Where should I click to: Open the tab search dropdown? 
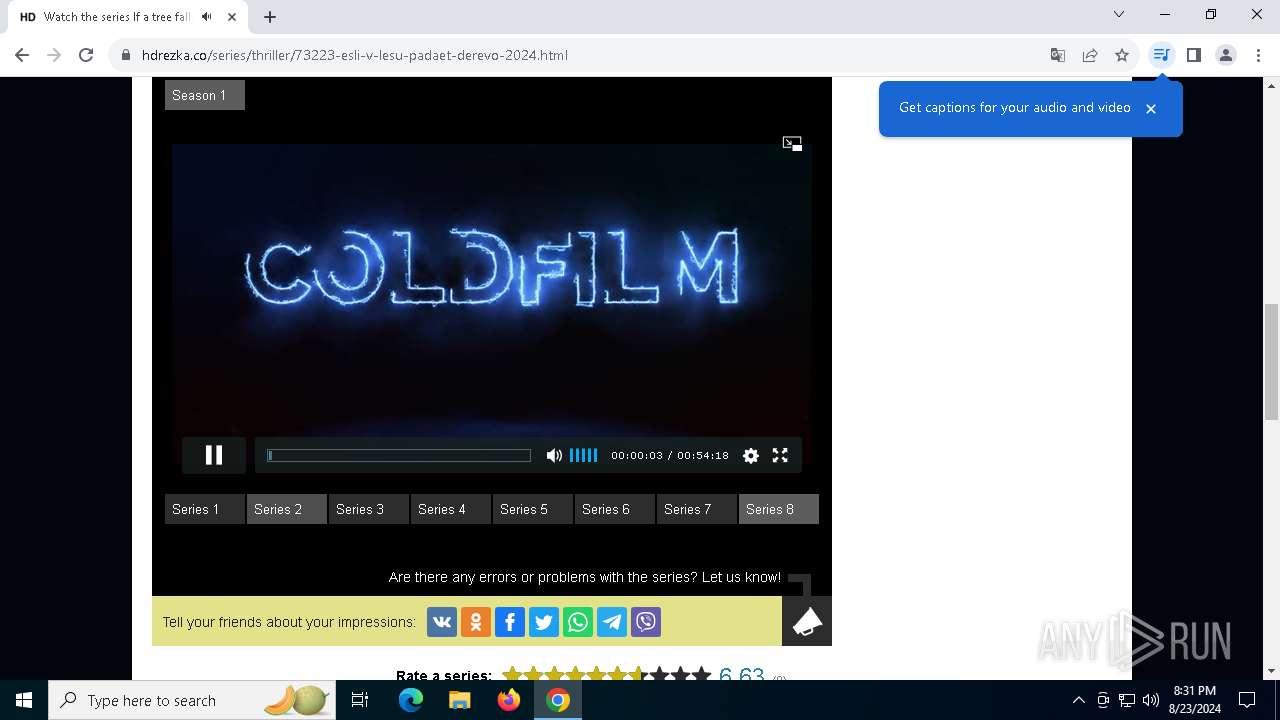pyautogui.click(x=1119, y=14)
